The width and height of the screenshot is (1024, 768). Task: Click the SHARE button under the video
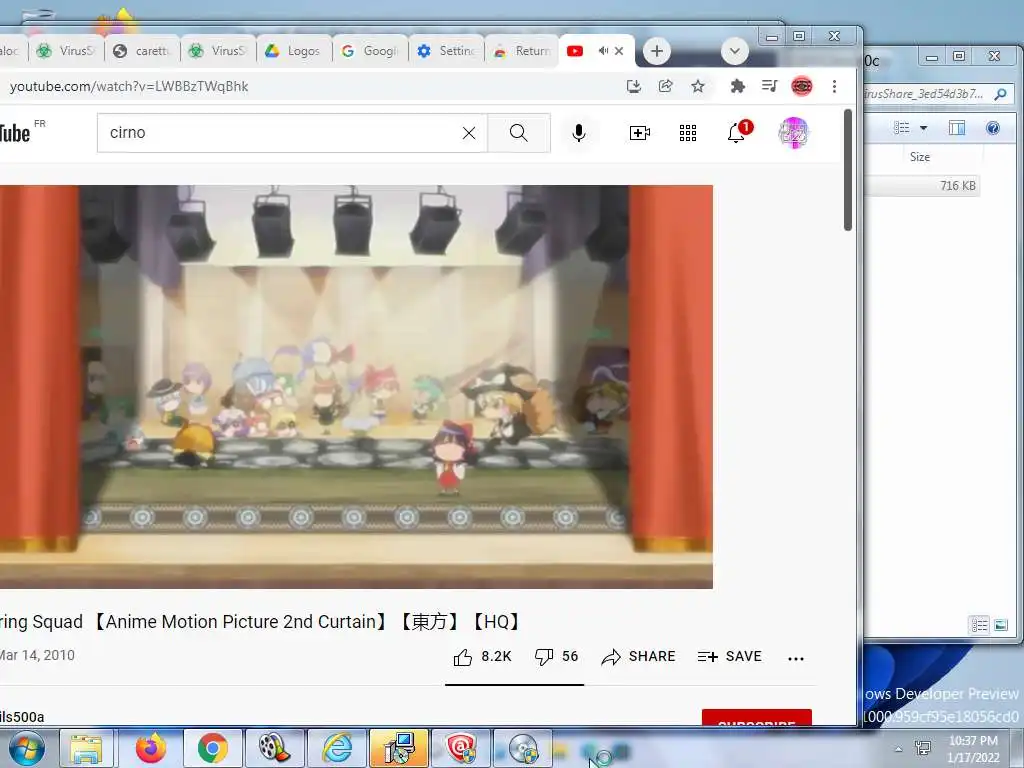(638, 657)
